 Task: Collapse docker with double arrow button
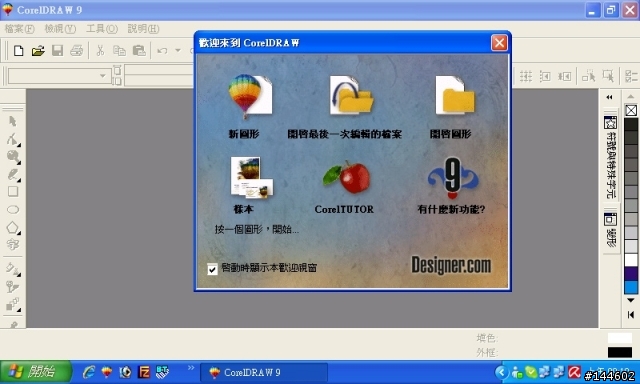point(609,97)
